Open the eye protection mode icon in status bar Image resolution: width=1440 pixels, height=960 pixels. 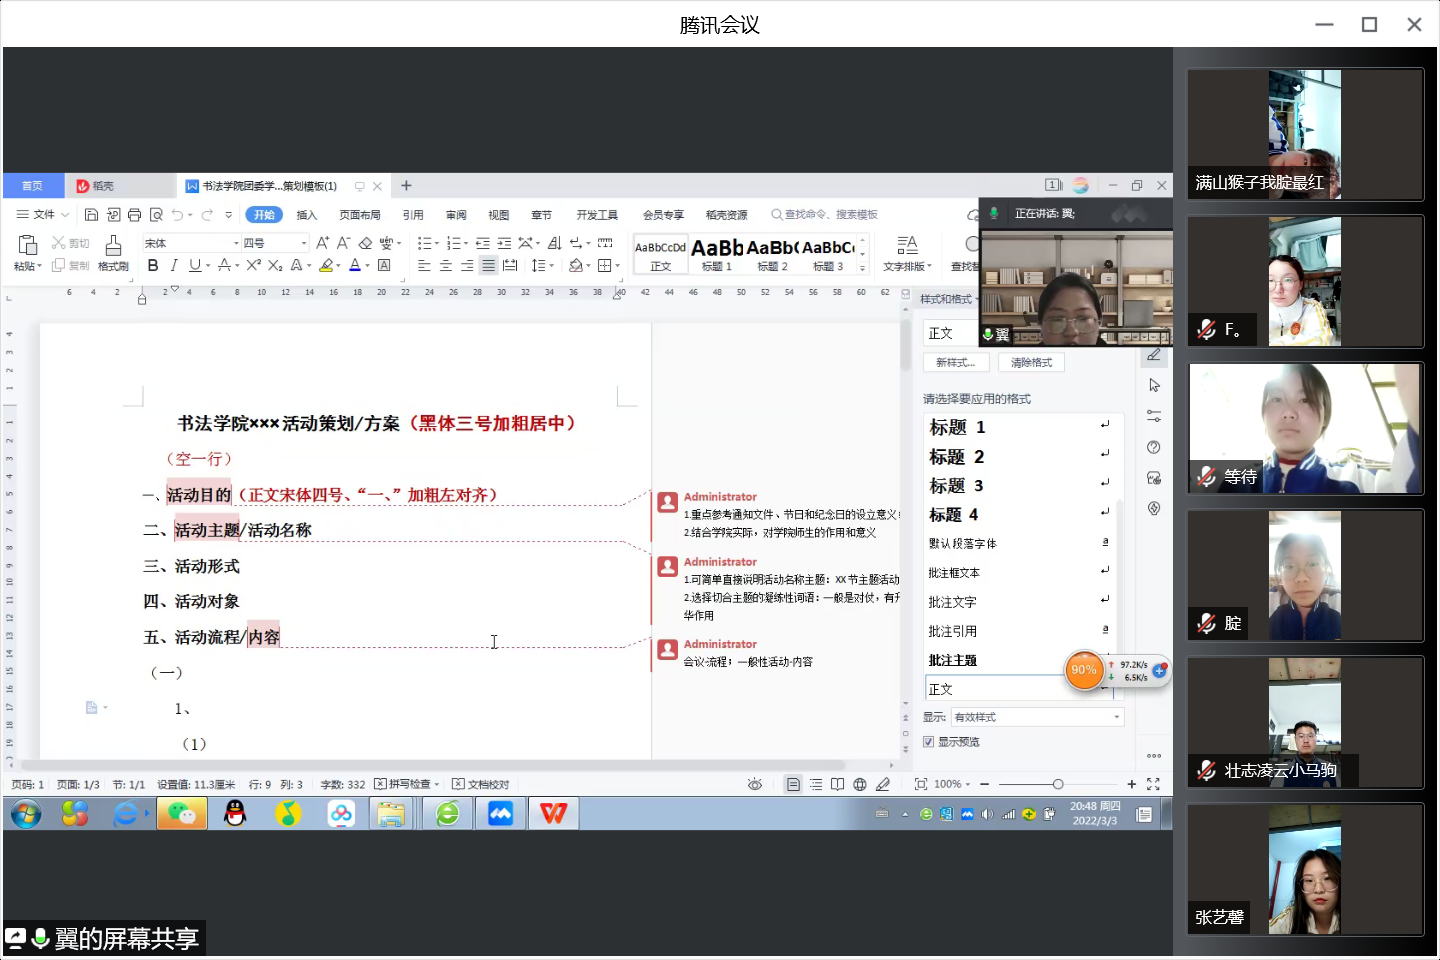point(755,785)
